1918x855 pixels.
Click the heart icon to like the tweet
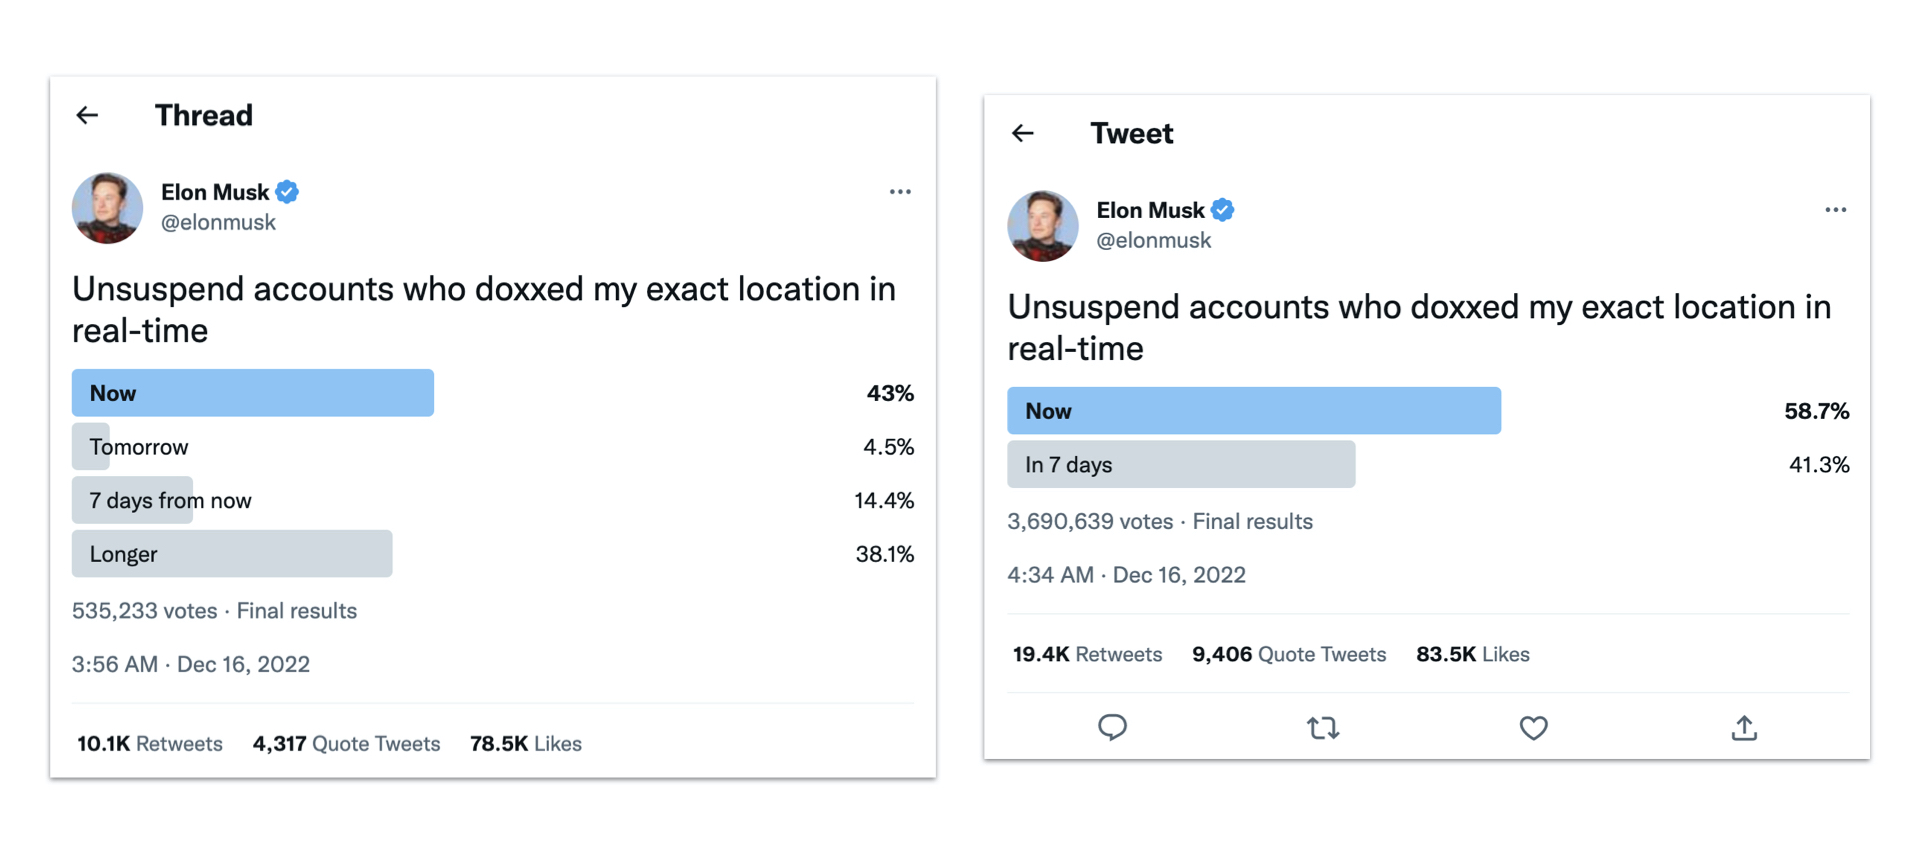pos(1533,728)
